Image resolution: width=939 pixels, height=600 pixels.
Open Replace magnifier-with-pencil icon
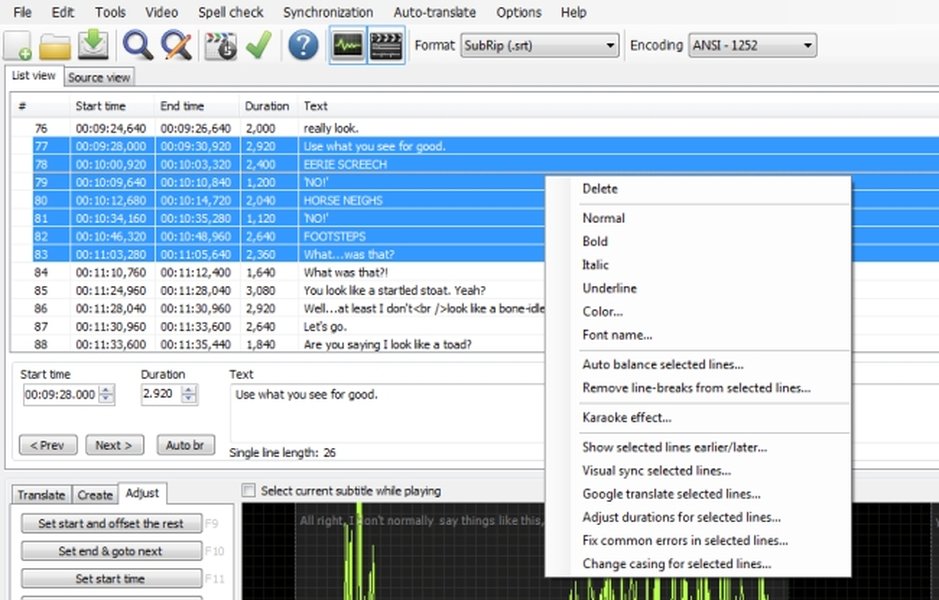[176, 46]
